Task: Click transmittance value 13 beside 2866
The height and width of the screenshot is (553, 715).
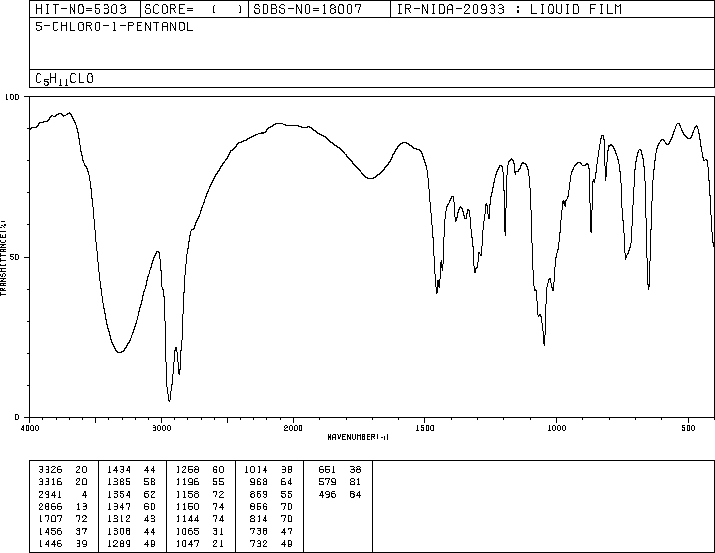Action: tap(82, 506)
